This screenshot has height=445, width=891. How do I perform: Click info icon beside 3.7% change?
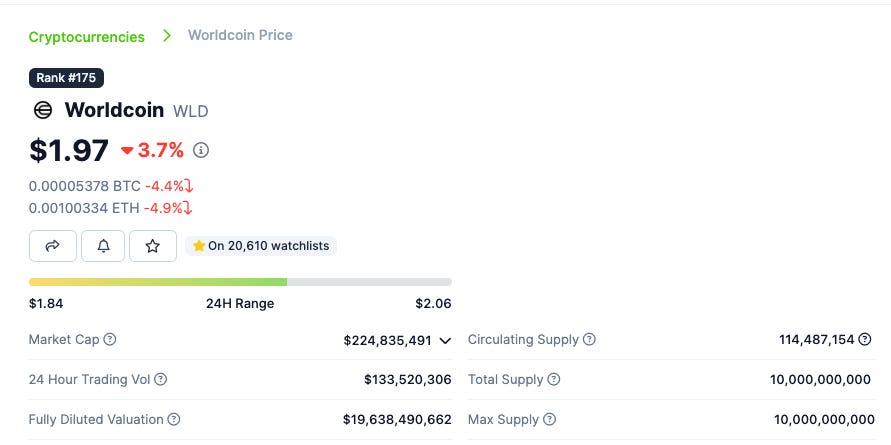[x=201, y=150]
